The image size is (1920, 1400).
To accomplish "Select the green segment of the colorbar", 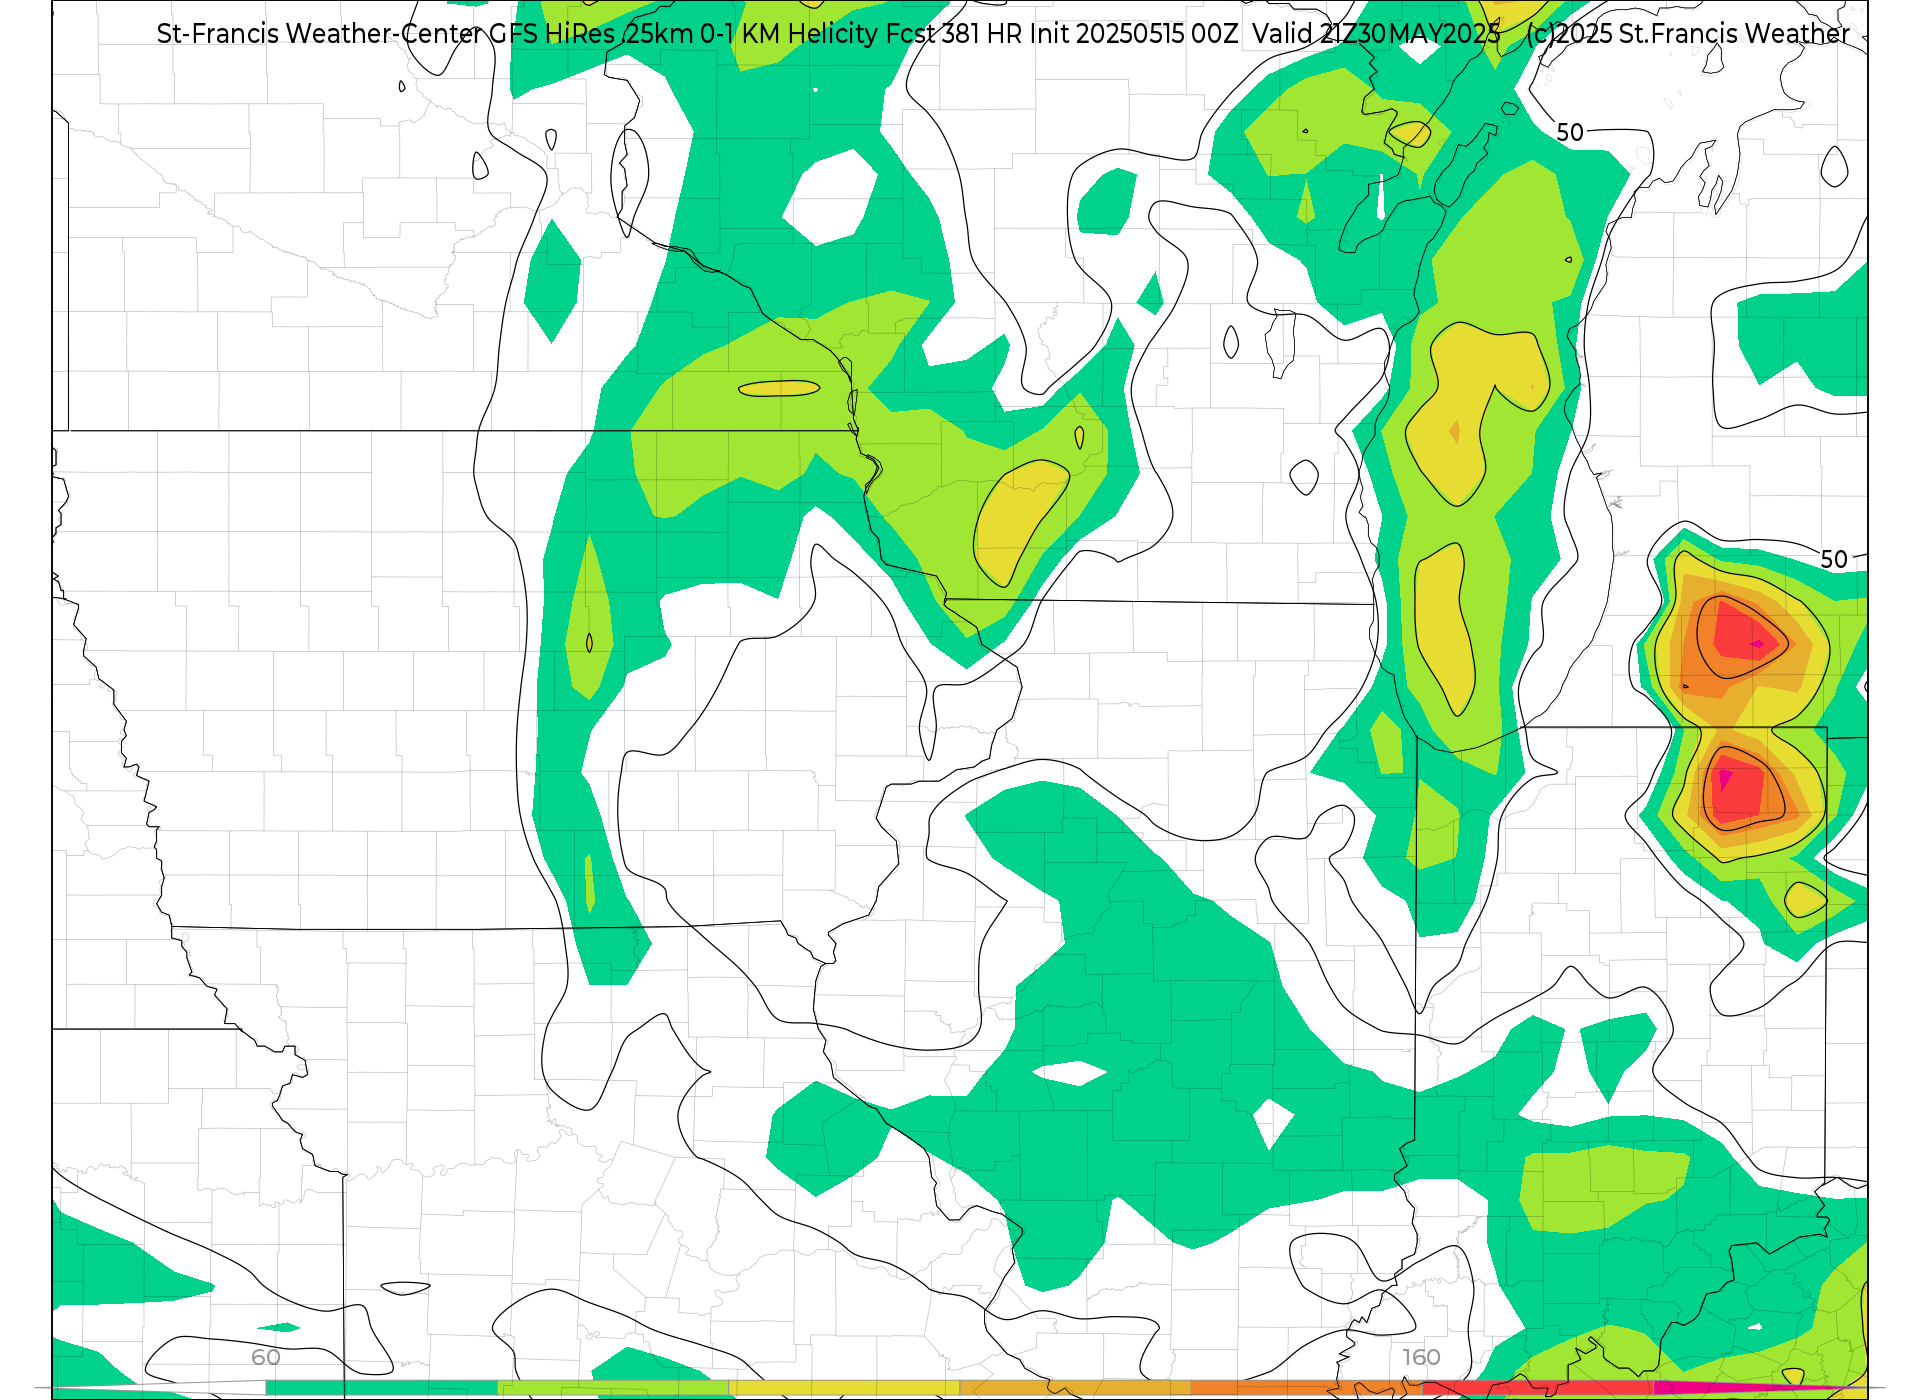I will 382,1388.
